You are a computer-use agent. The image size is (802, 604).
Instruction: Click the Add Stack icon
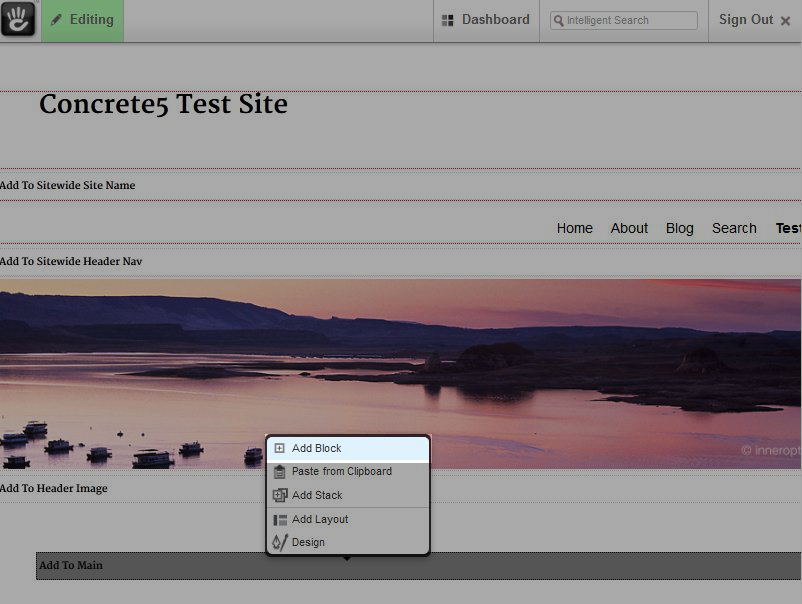pos(280,496)
